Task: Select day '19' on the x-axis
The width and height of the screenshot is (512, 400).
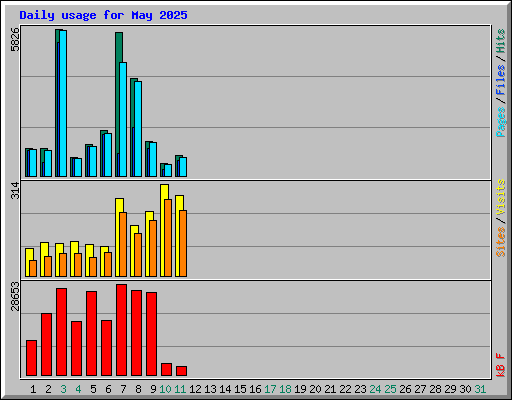Action: click(x=300, y=389)
